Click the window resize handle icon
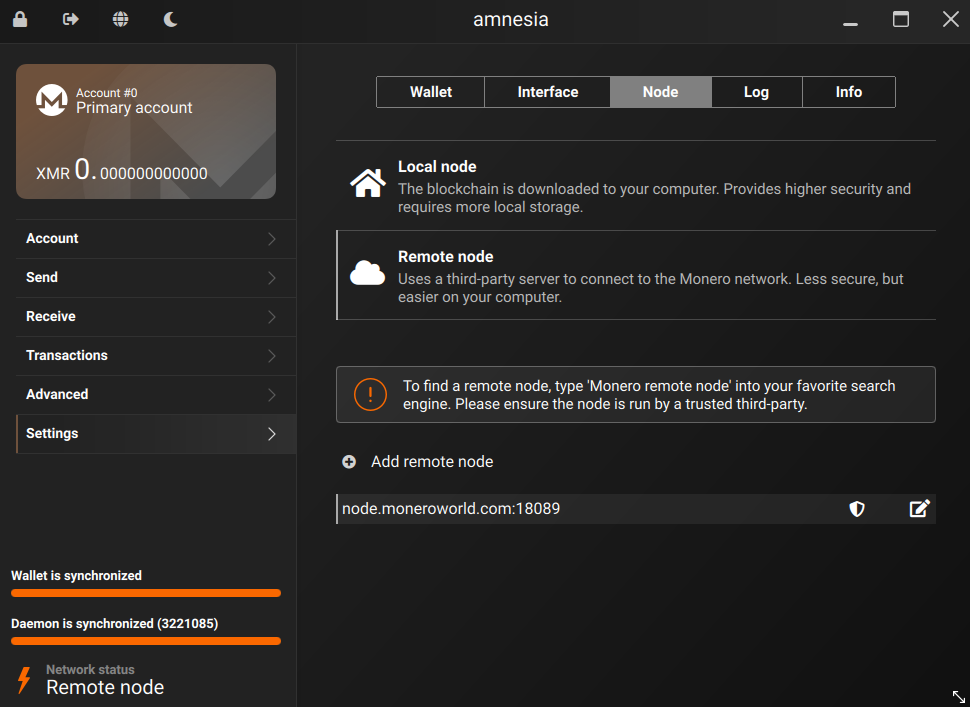This screenshot has height=707, width=970. tap(958, 696)
